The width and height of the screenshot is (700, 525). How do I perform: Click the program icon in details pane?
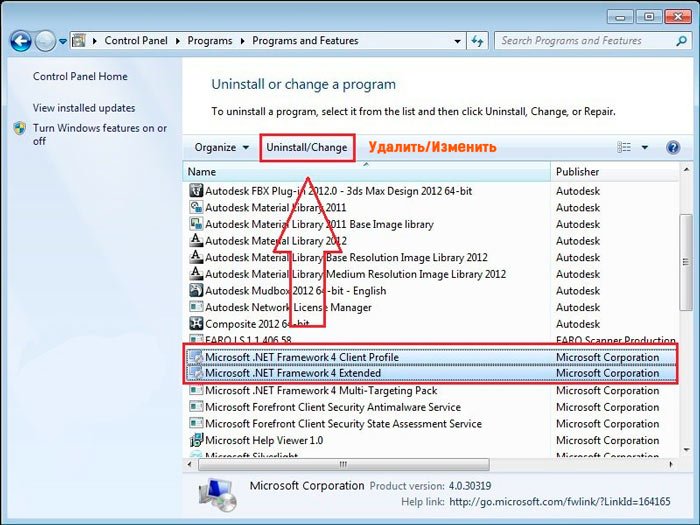tap(217, 495)
